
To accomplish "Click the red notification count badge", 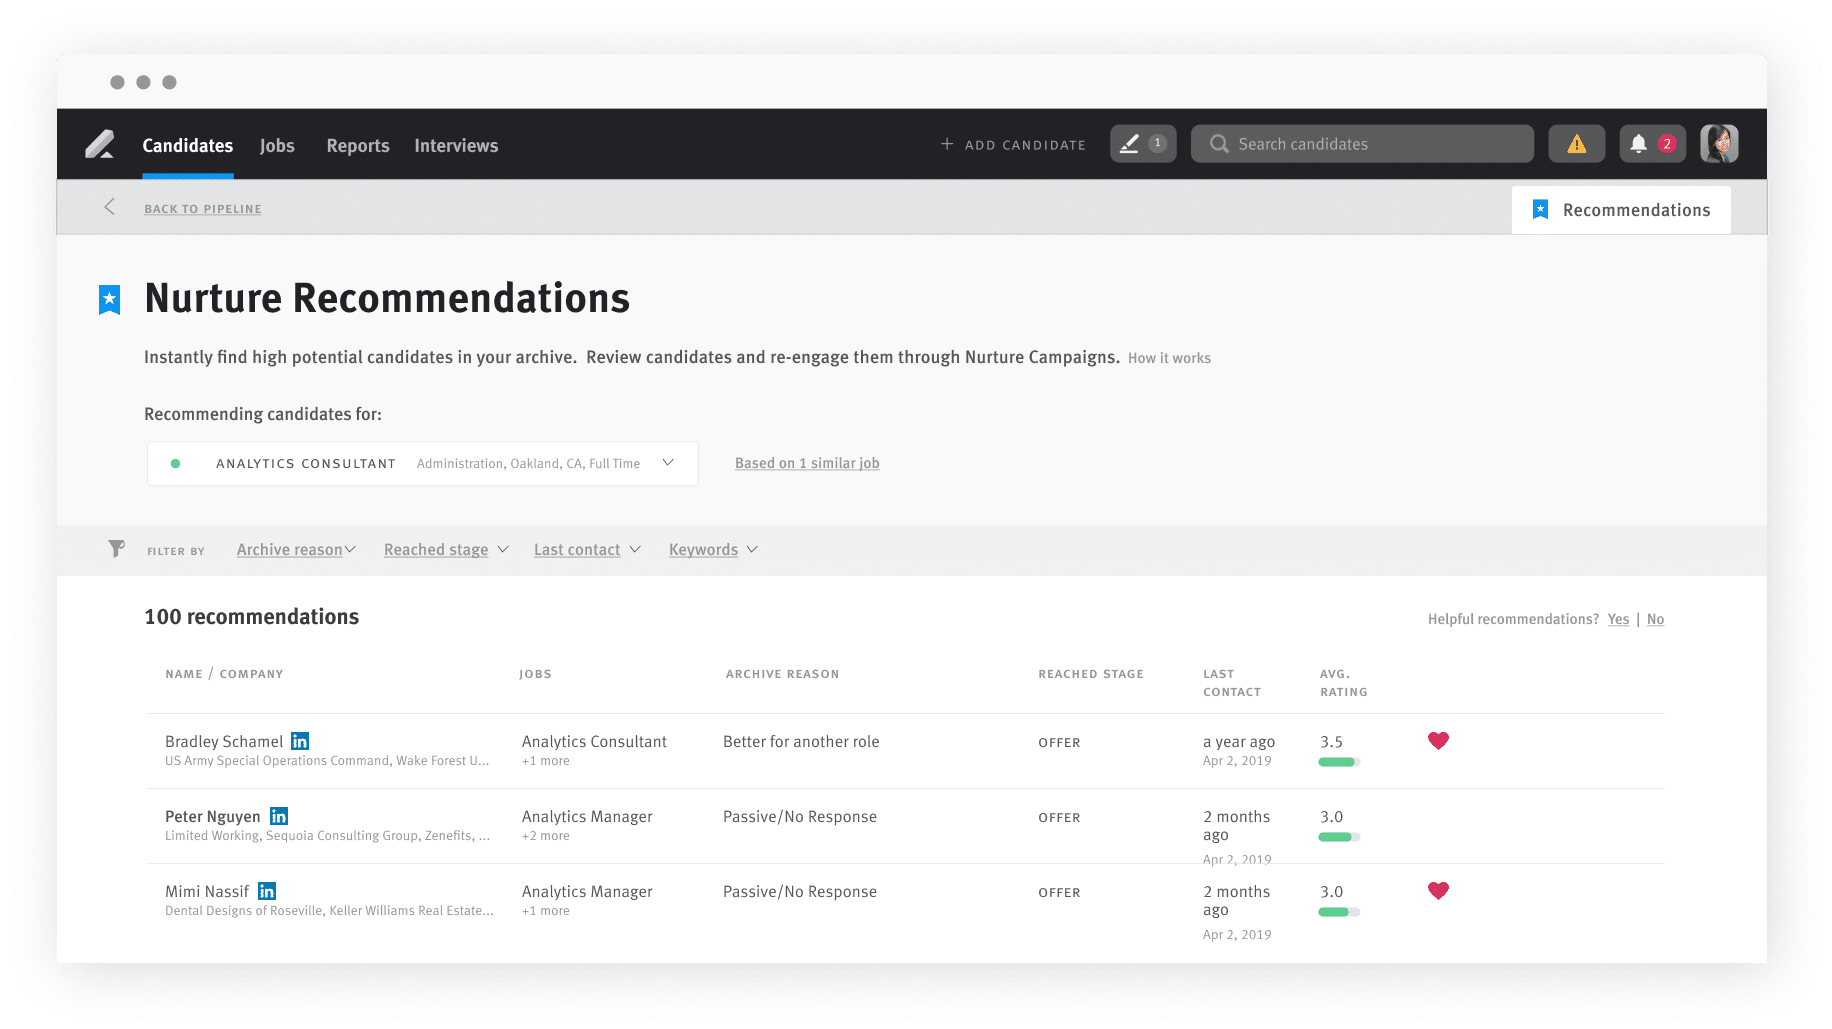I will click(1667, 144).
